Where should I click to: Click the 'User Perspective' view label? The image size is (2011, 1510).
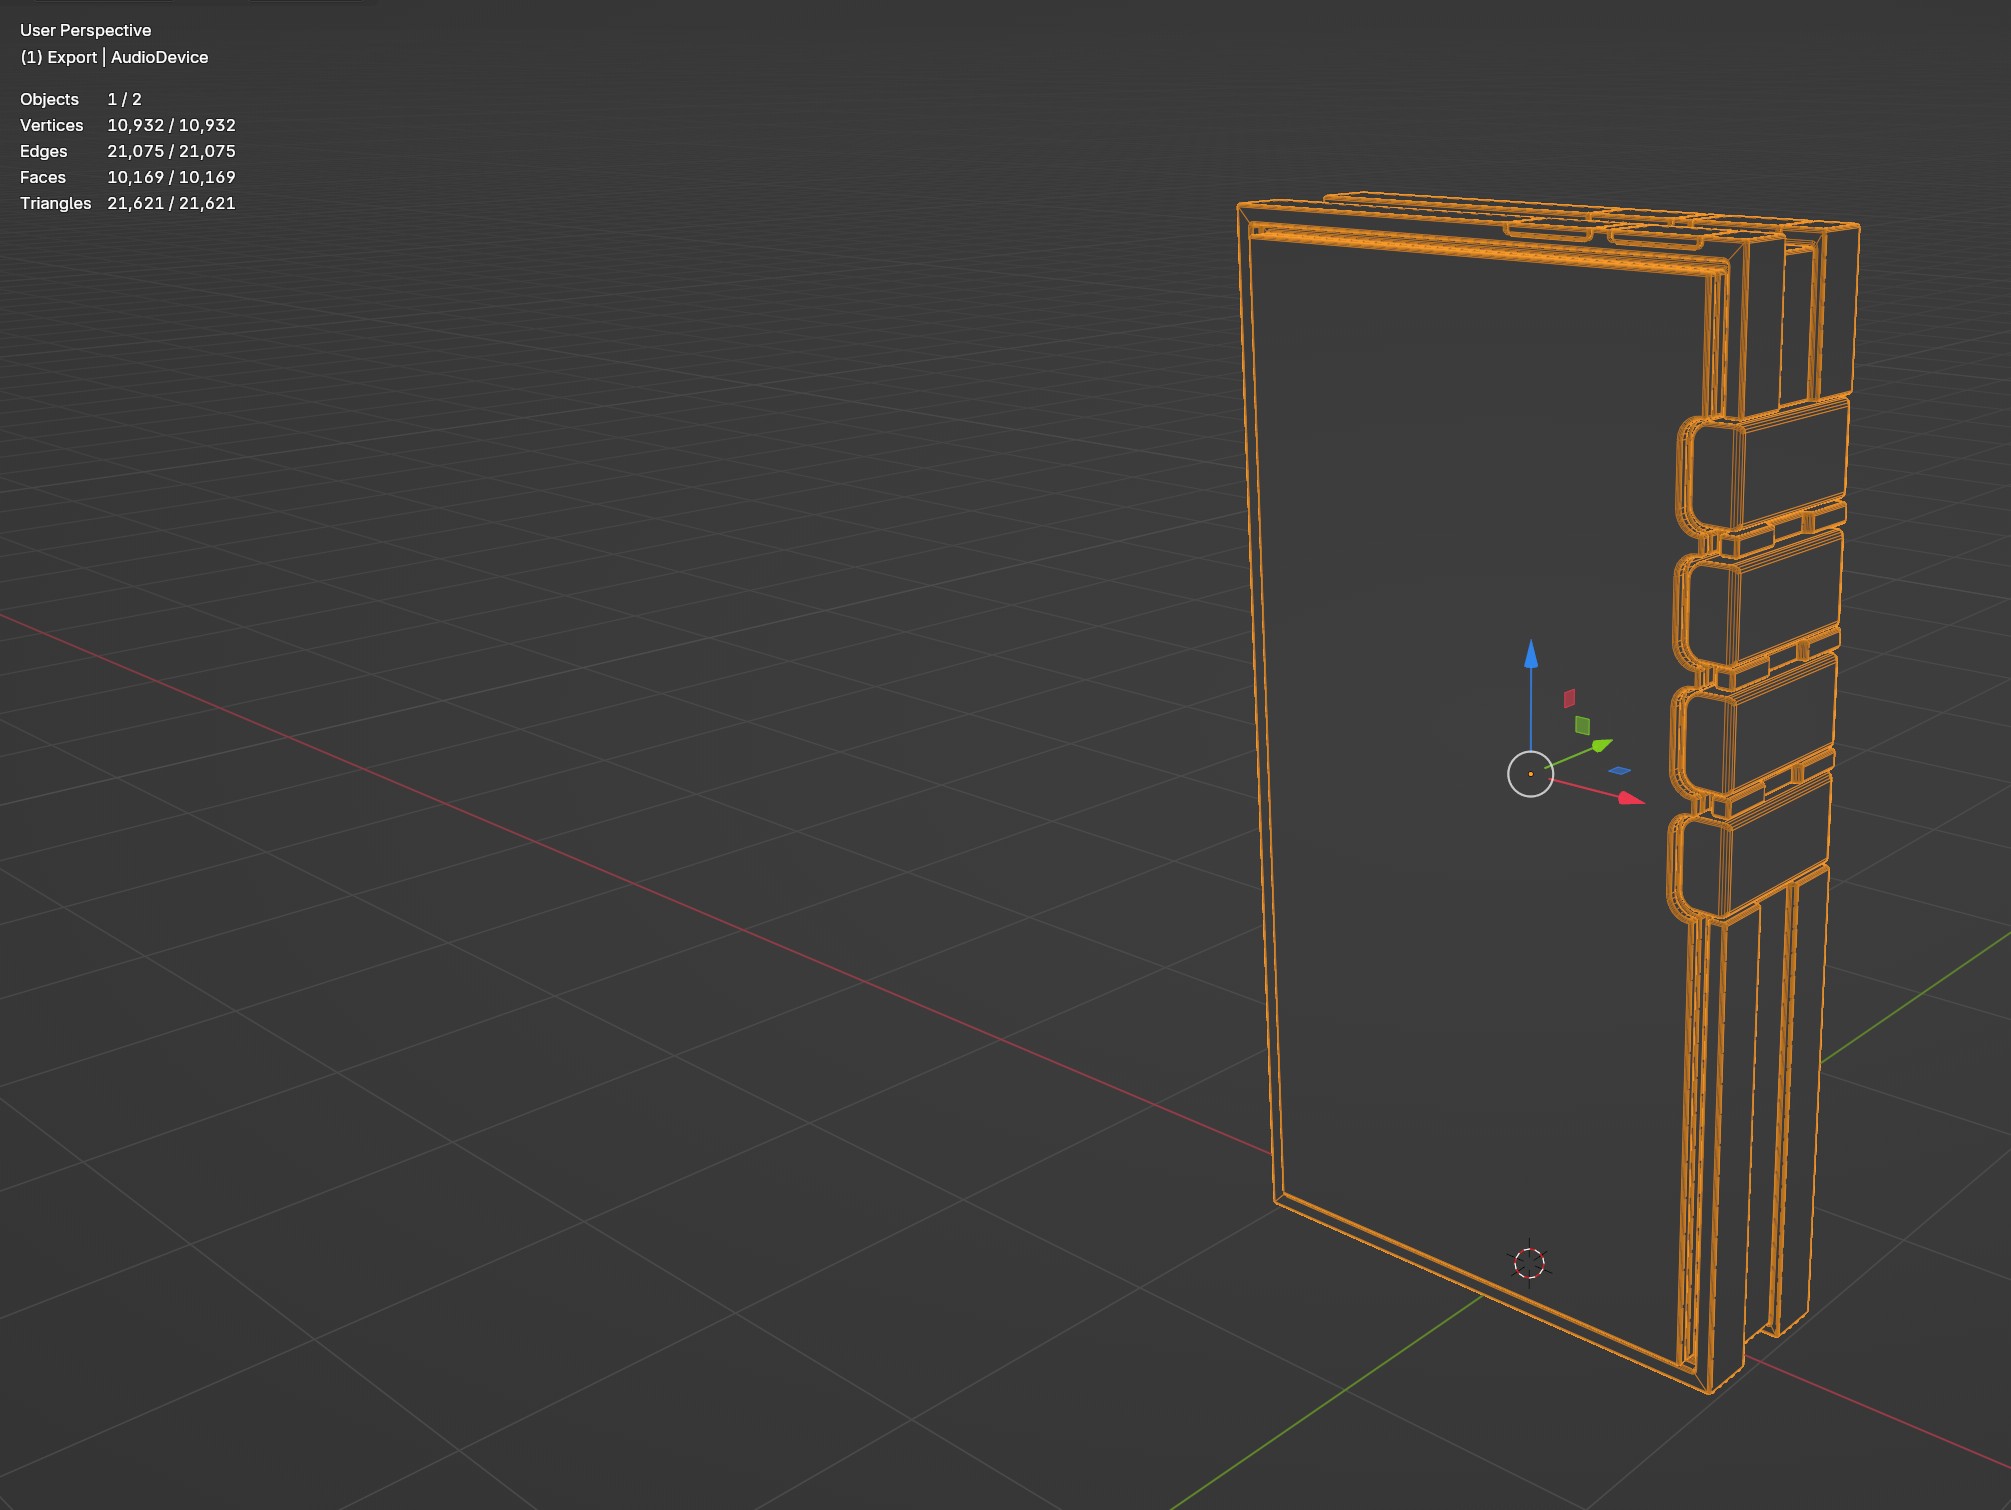(85, 30)
